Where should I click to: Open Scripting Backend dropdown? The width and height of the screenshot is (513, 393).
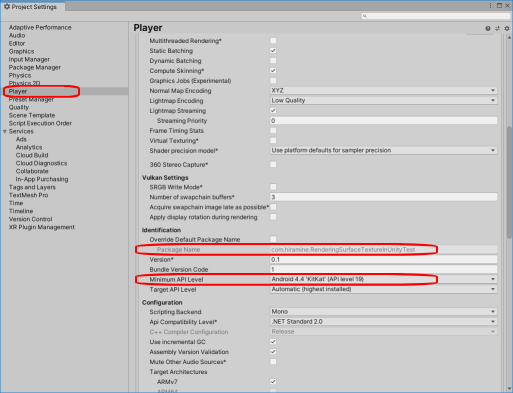(x=383, y=312)
